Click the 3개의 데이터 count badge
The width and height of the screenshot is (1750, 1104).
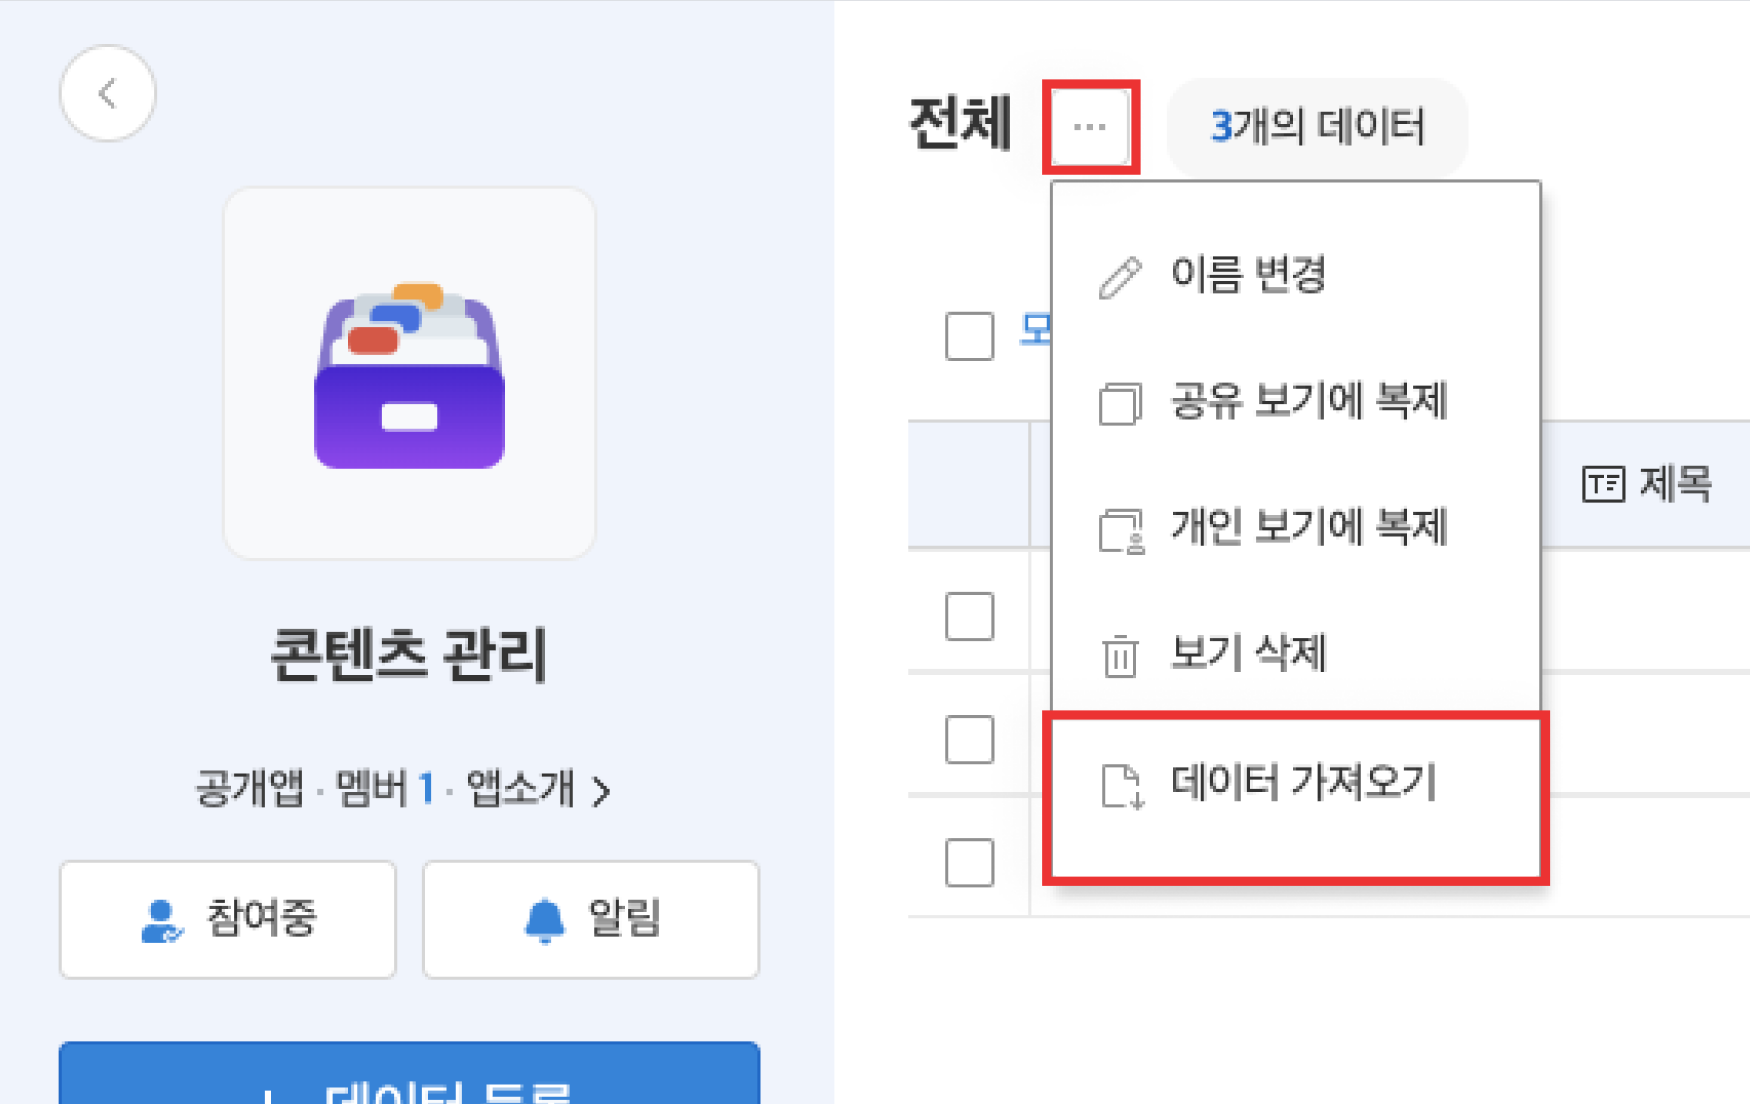(x=1316, y=127)
